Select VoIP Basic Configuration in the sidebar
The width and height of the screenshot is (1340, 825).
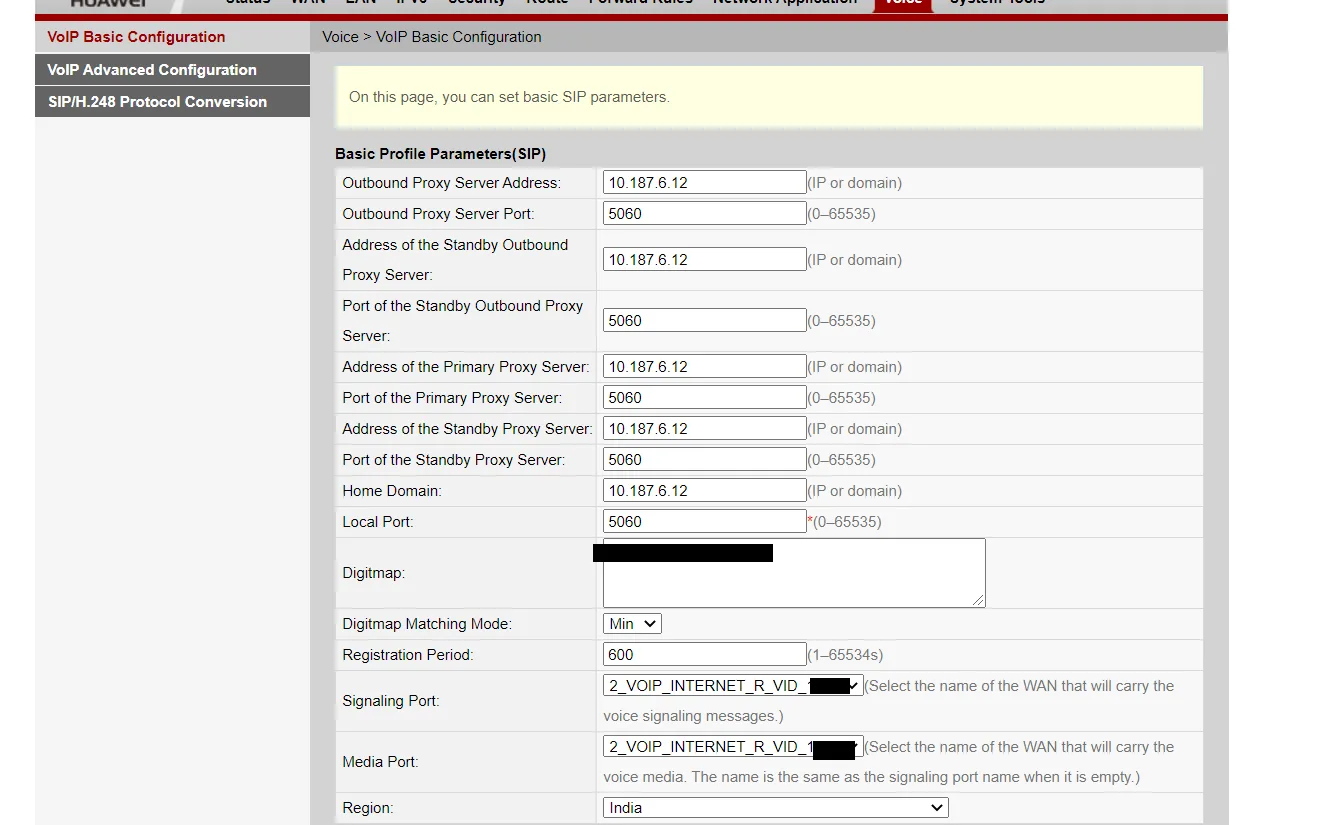(136, 37)
